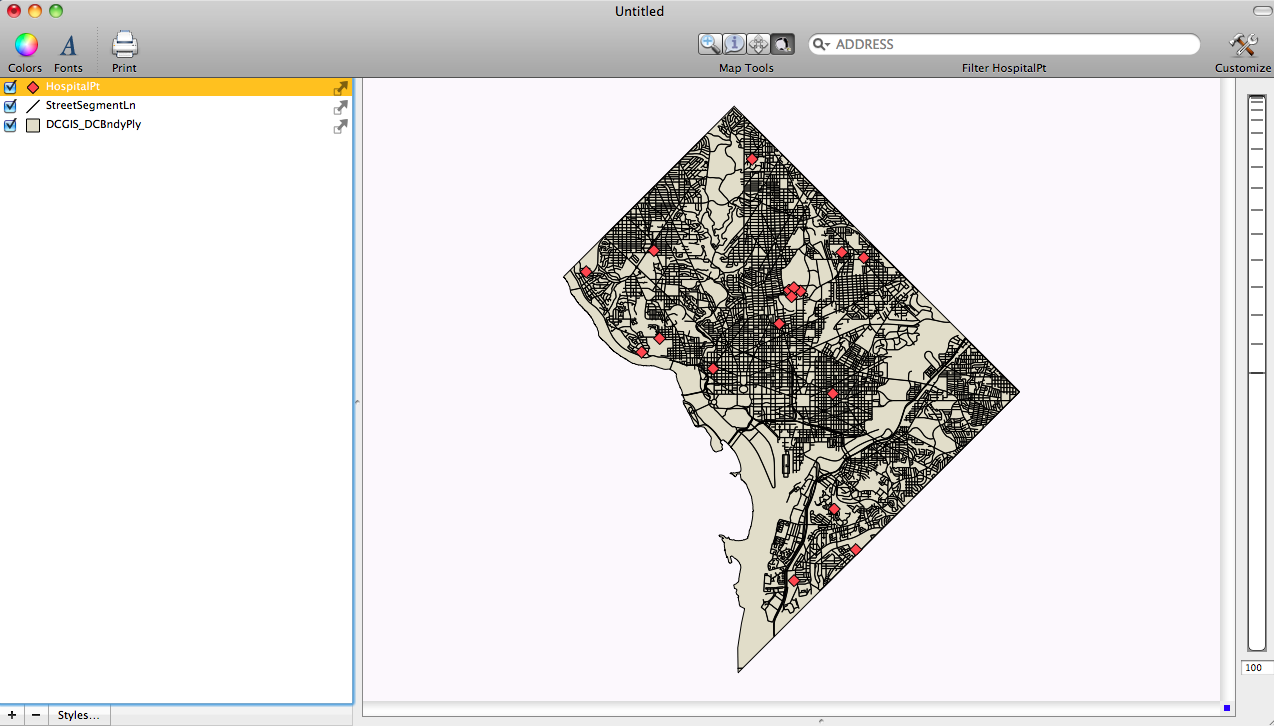
Task: Click in the ADDRESS filter search field
Action: (x=1010, y=45)
